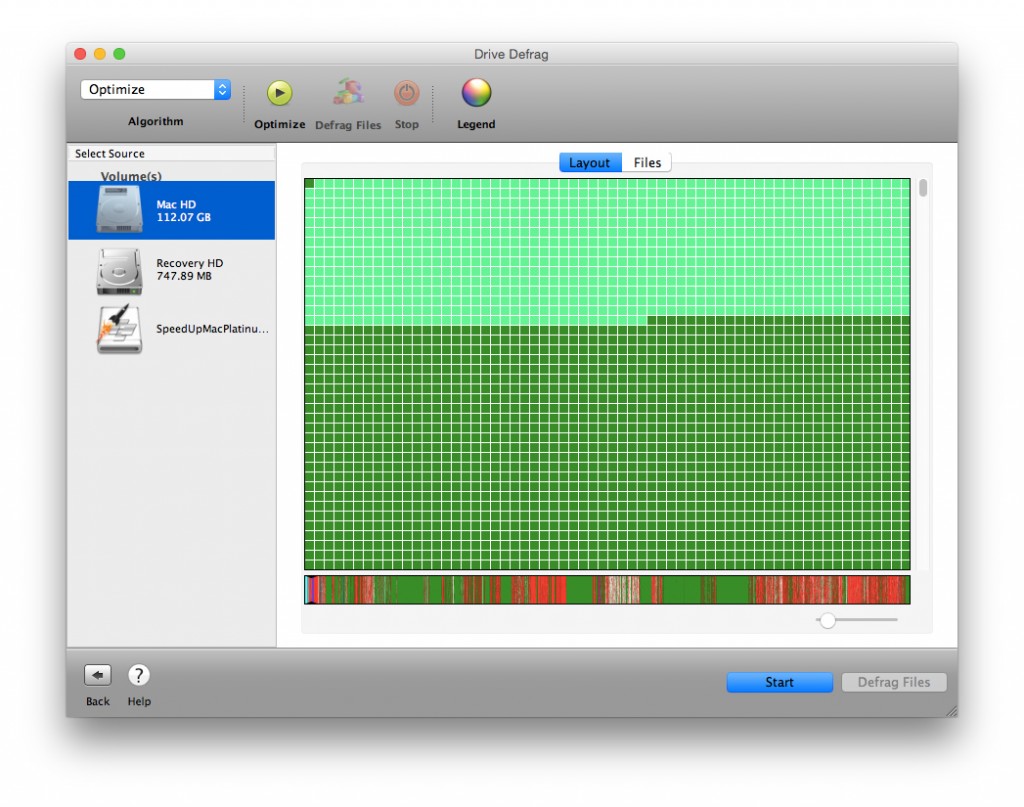This screenshot has width=1024, height=807.
Task: Click the Defrag Files toolbar icon
Action: [x=348, y=93]
